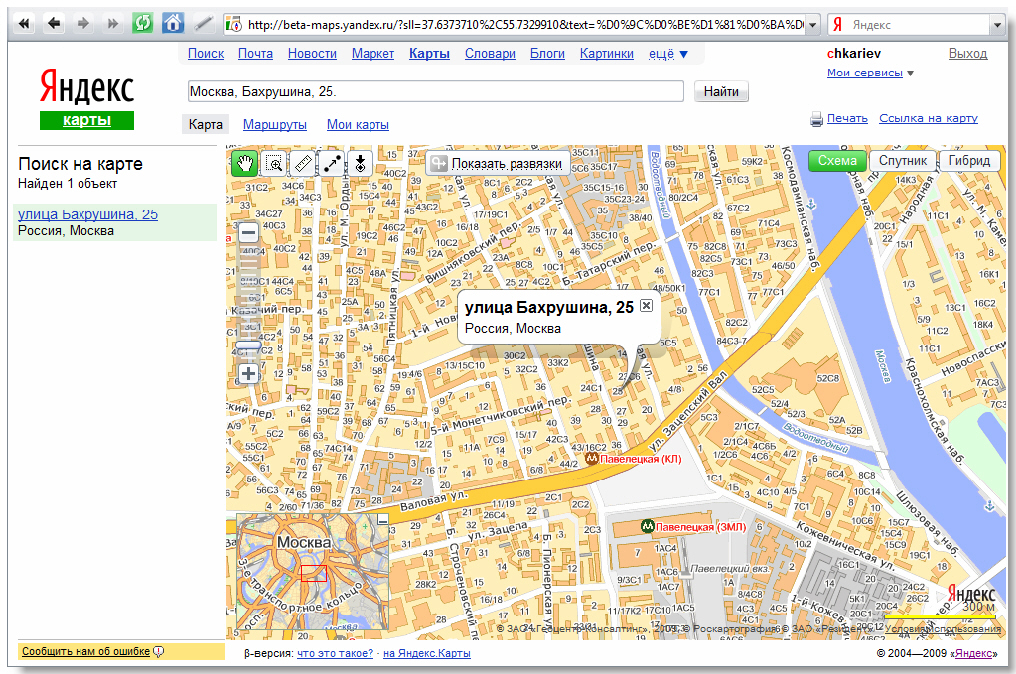
Task: Go to the browser home page
Action: 172,24
